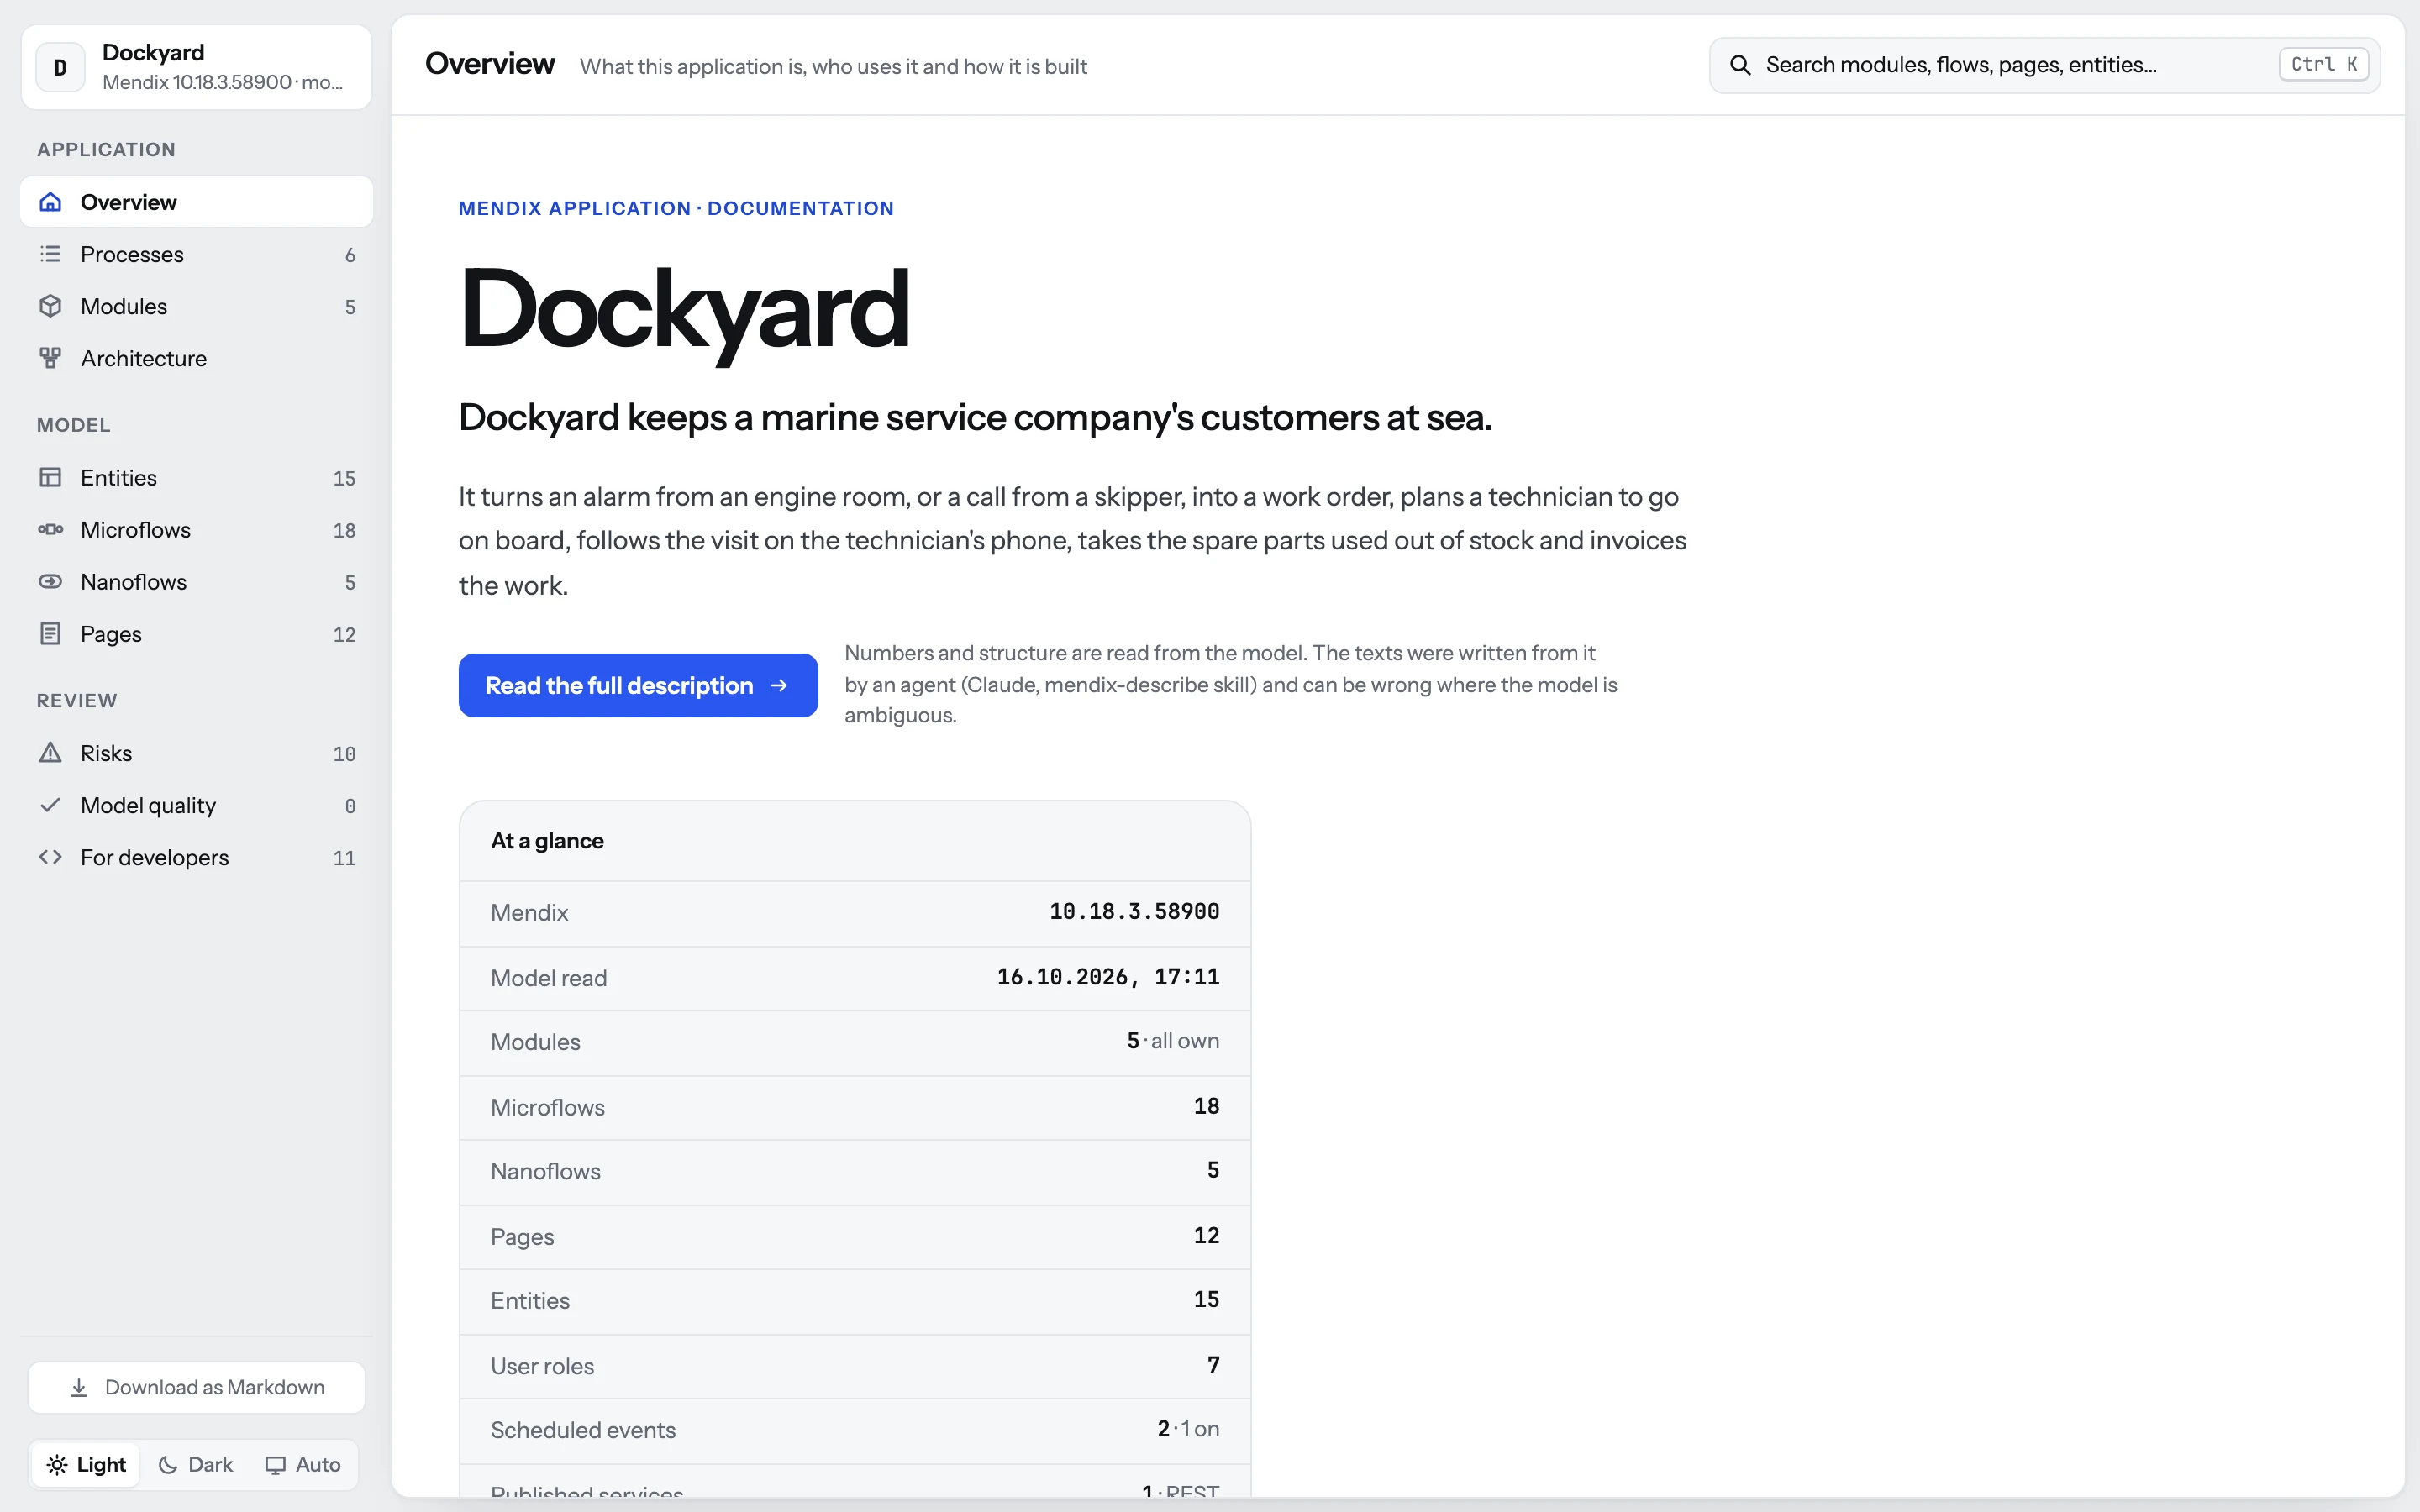
Task: Switch theme to Dark mode
Action: click(196, 1464)
